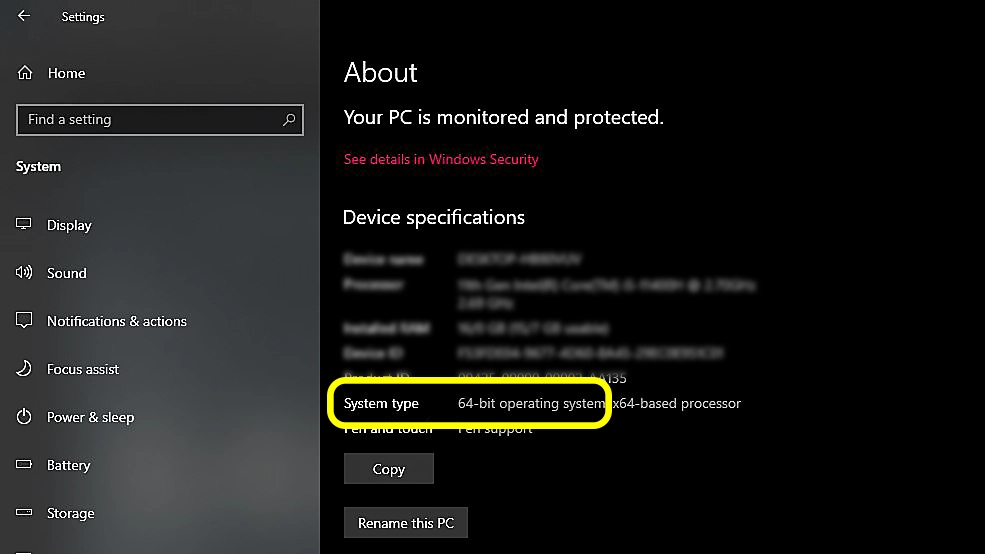This screenshot has height=554, width=985.
Task: Click the Home label in the sidebar
Action: click(67, 73)
